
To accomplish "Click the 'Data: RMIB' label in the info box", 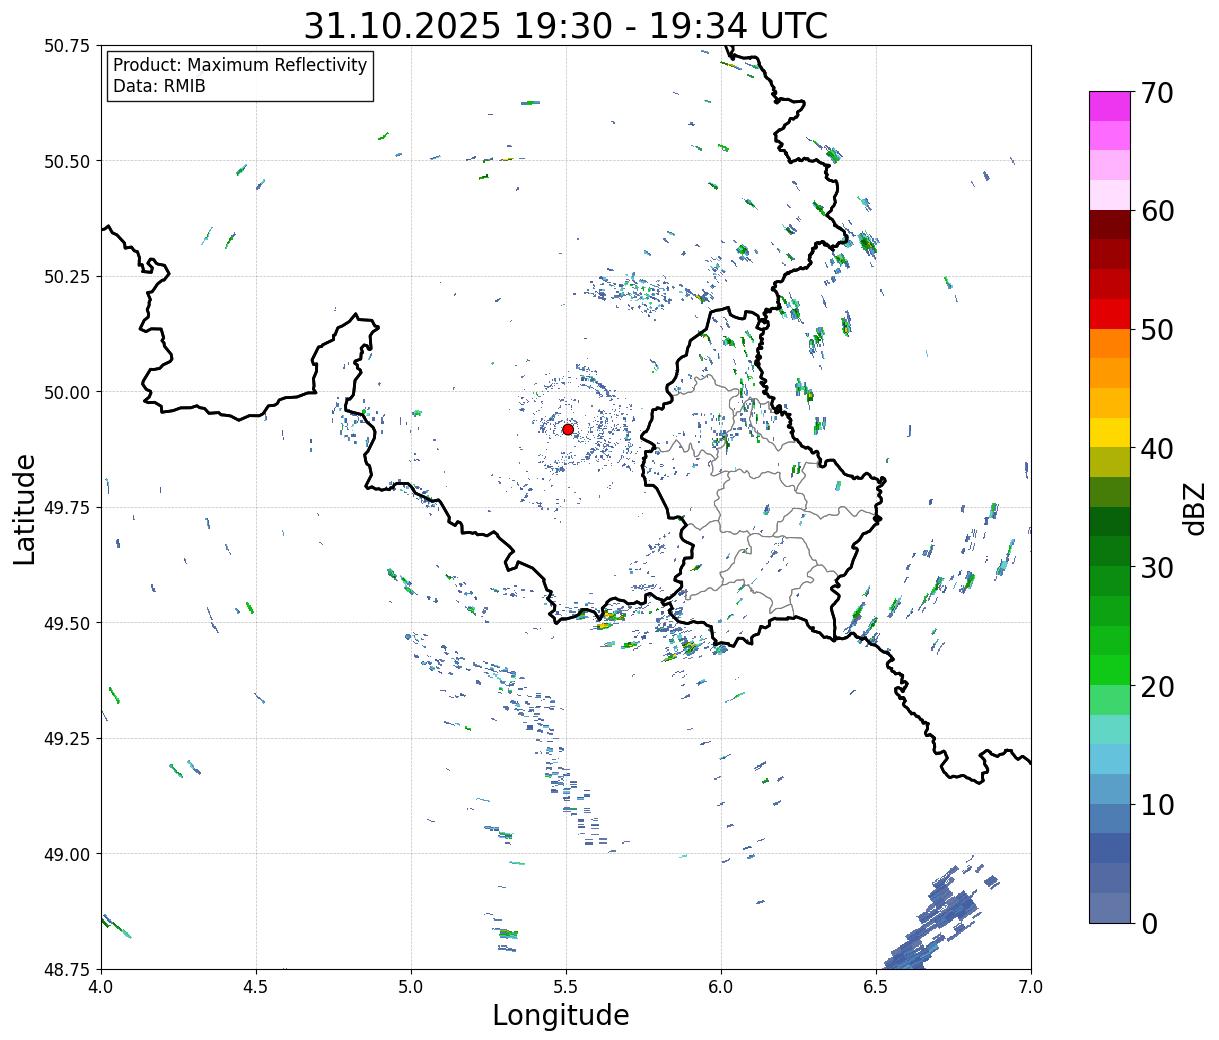I will point(159,87).
